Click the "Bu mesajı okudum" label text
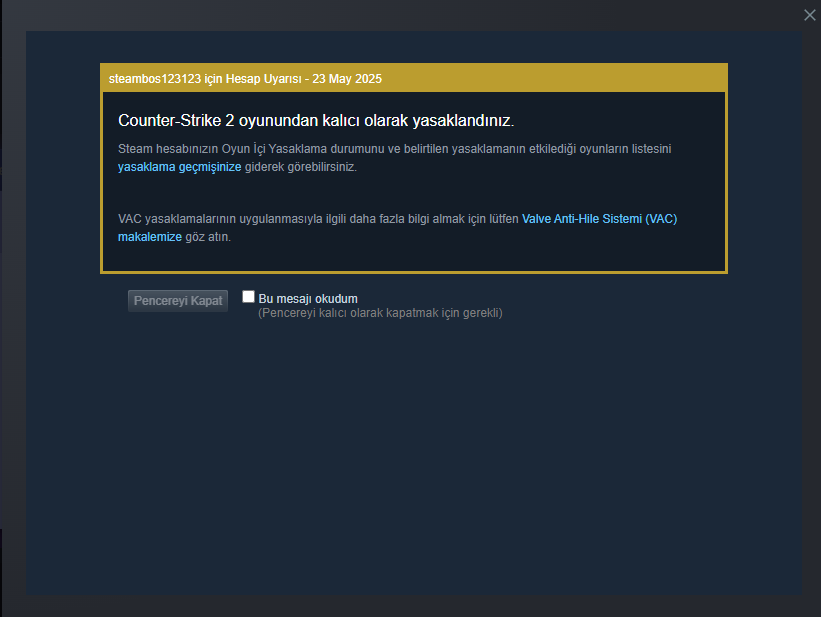Screen dimensions: 821x617 click(308, 299)
